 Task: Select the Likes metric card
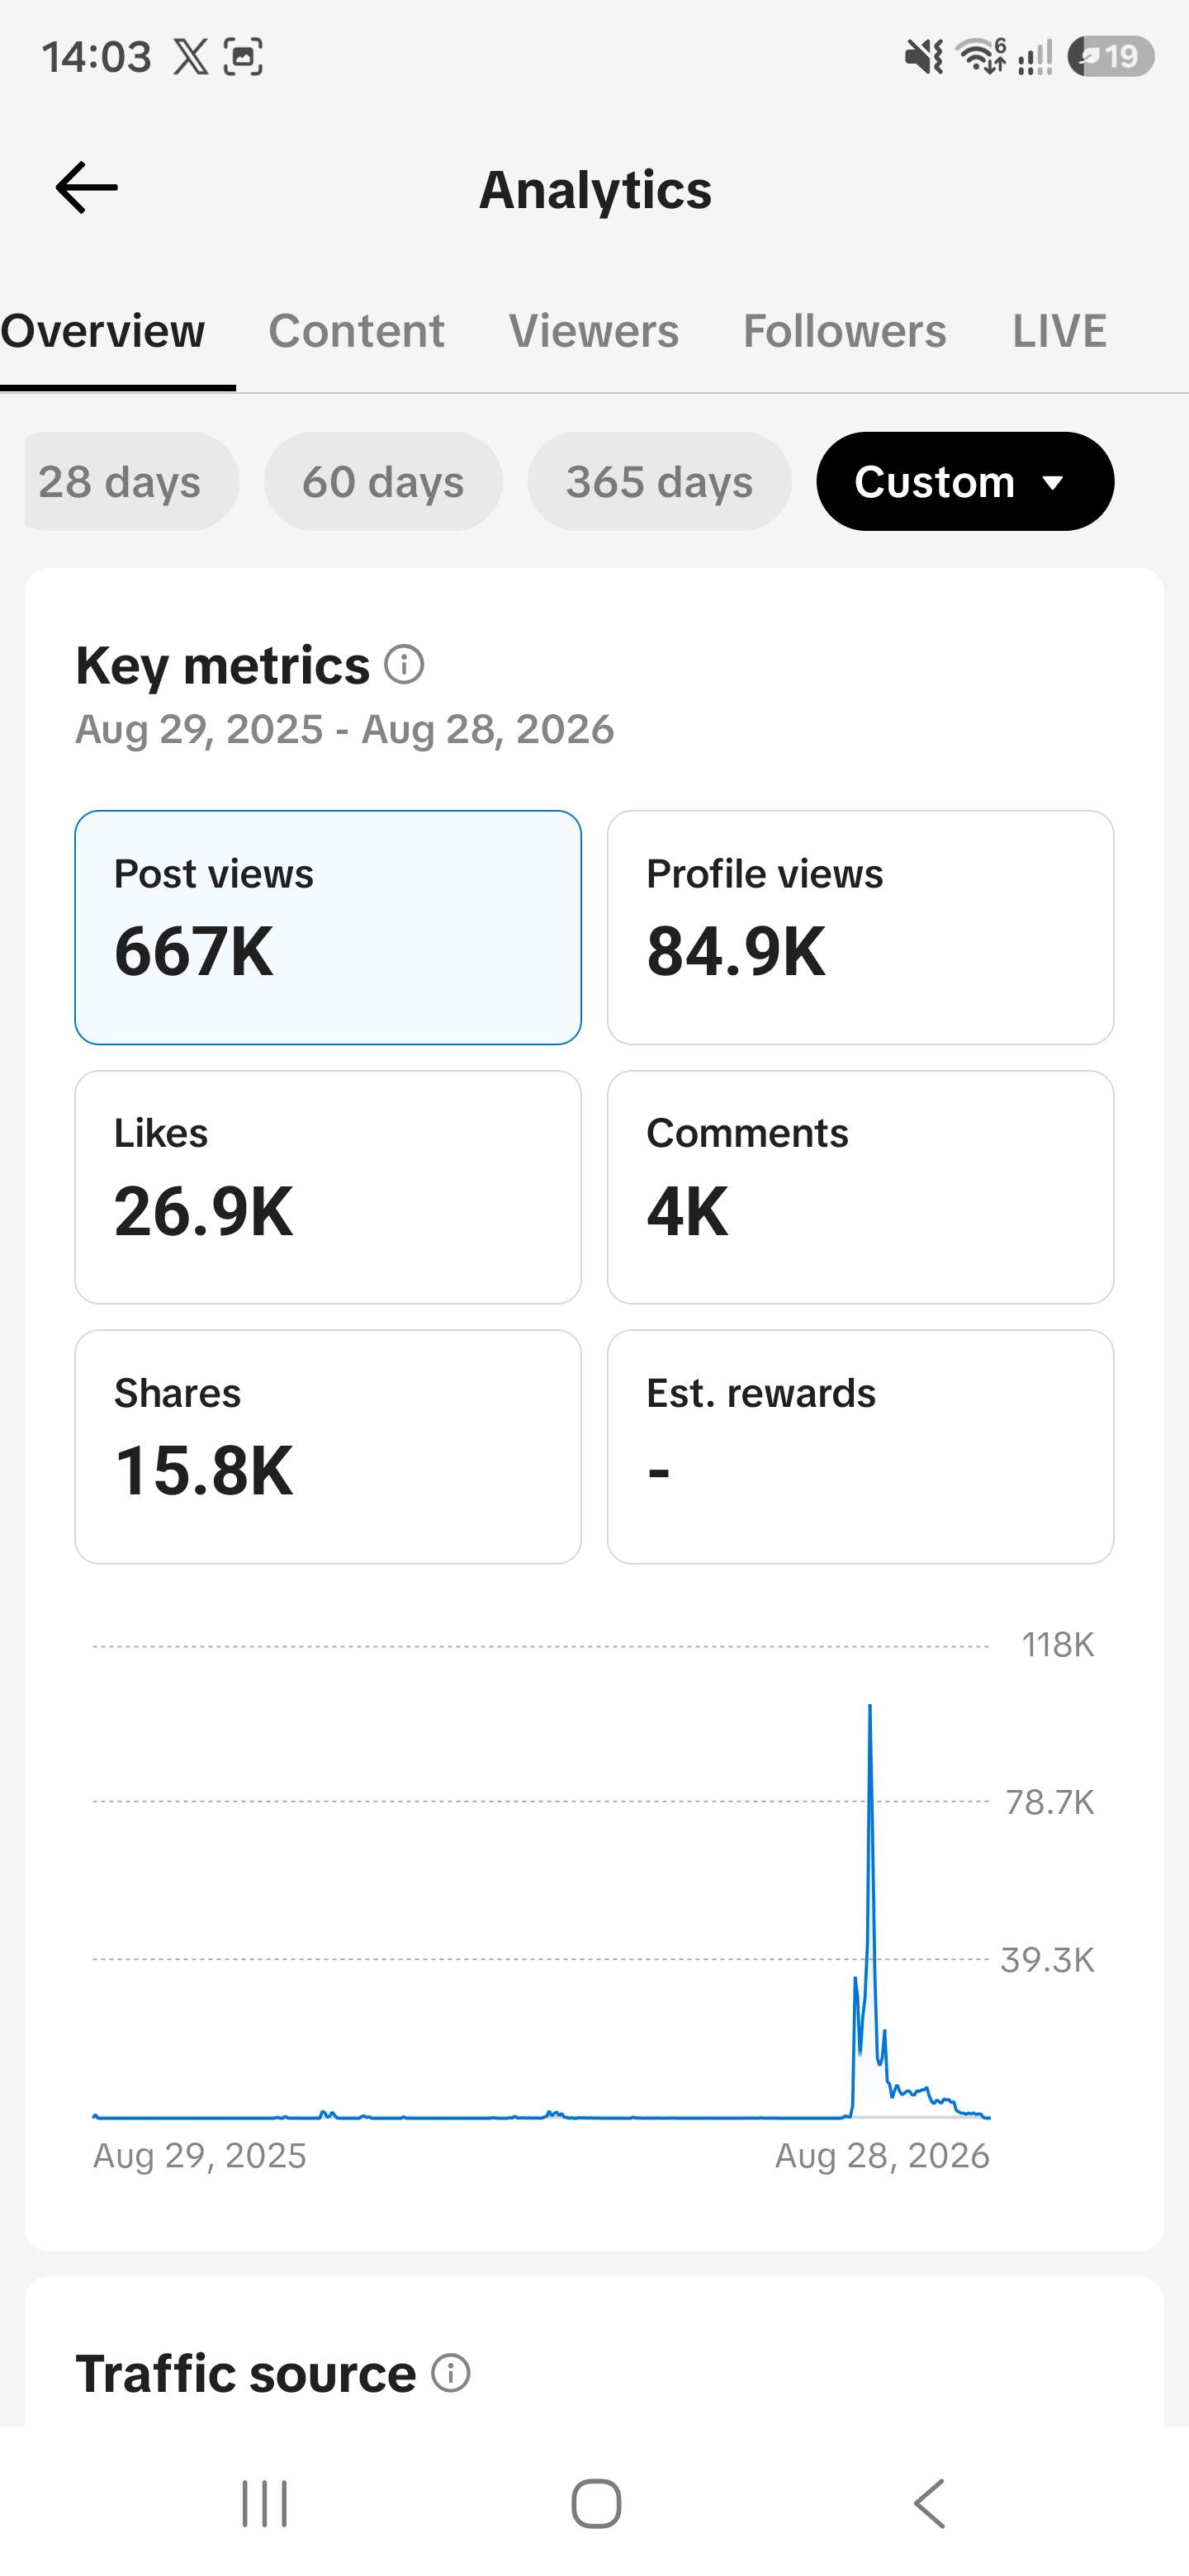(328, 1187)
